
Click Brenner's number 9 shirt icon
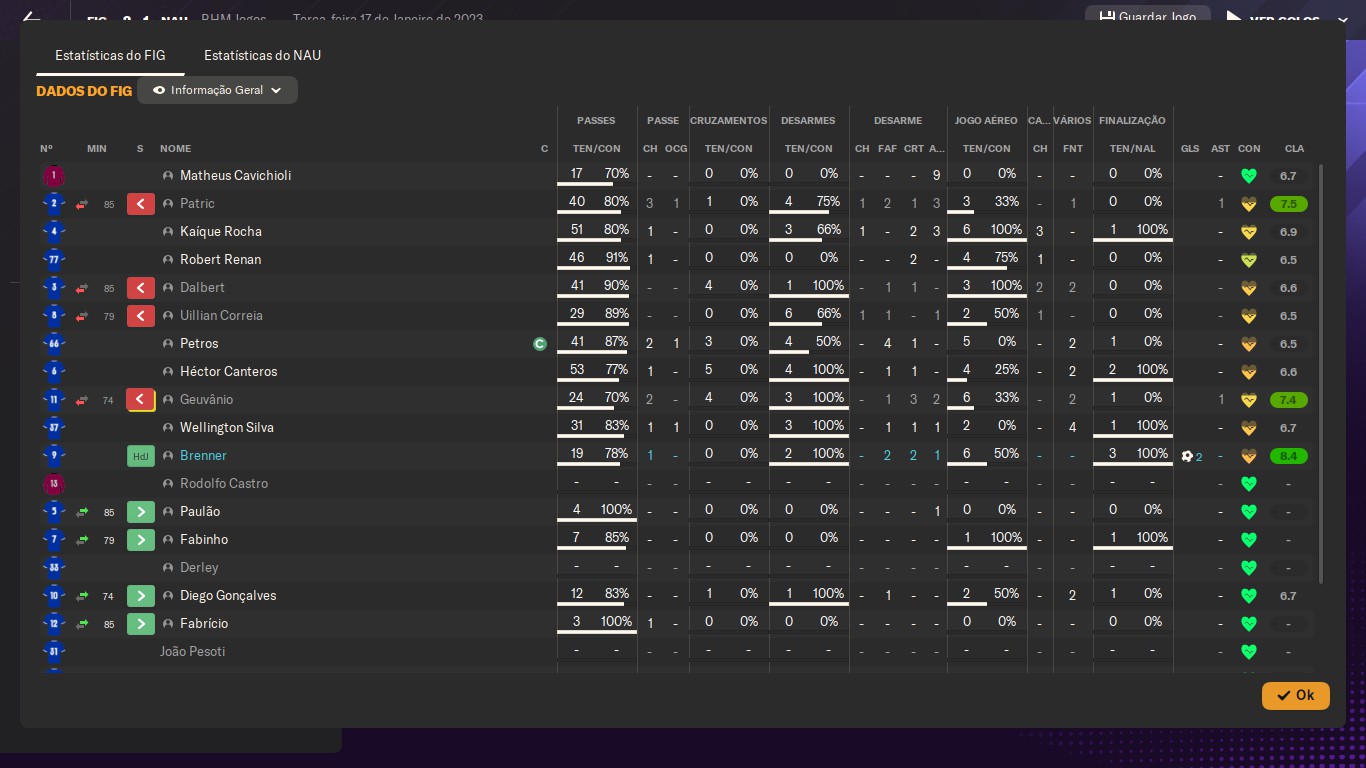(x=54, y=456)
